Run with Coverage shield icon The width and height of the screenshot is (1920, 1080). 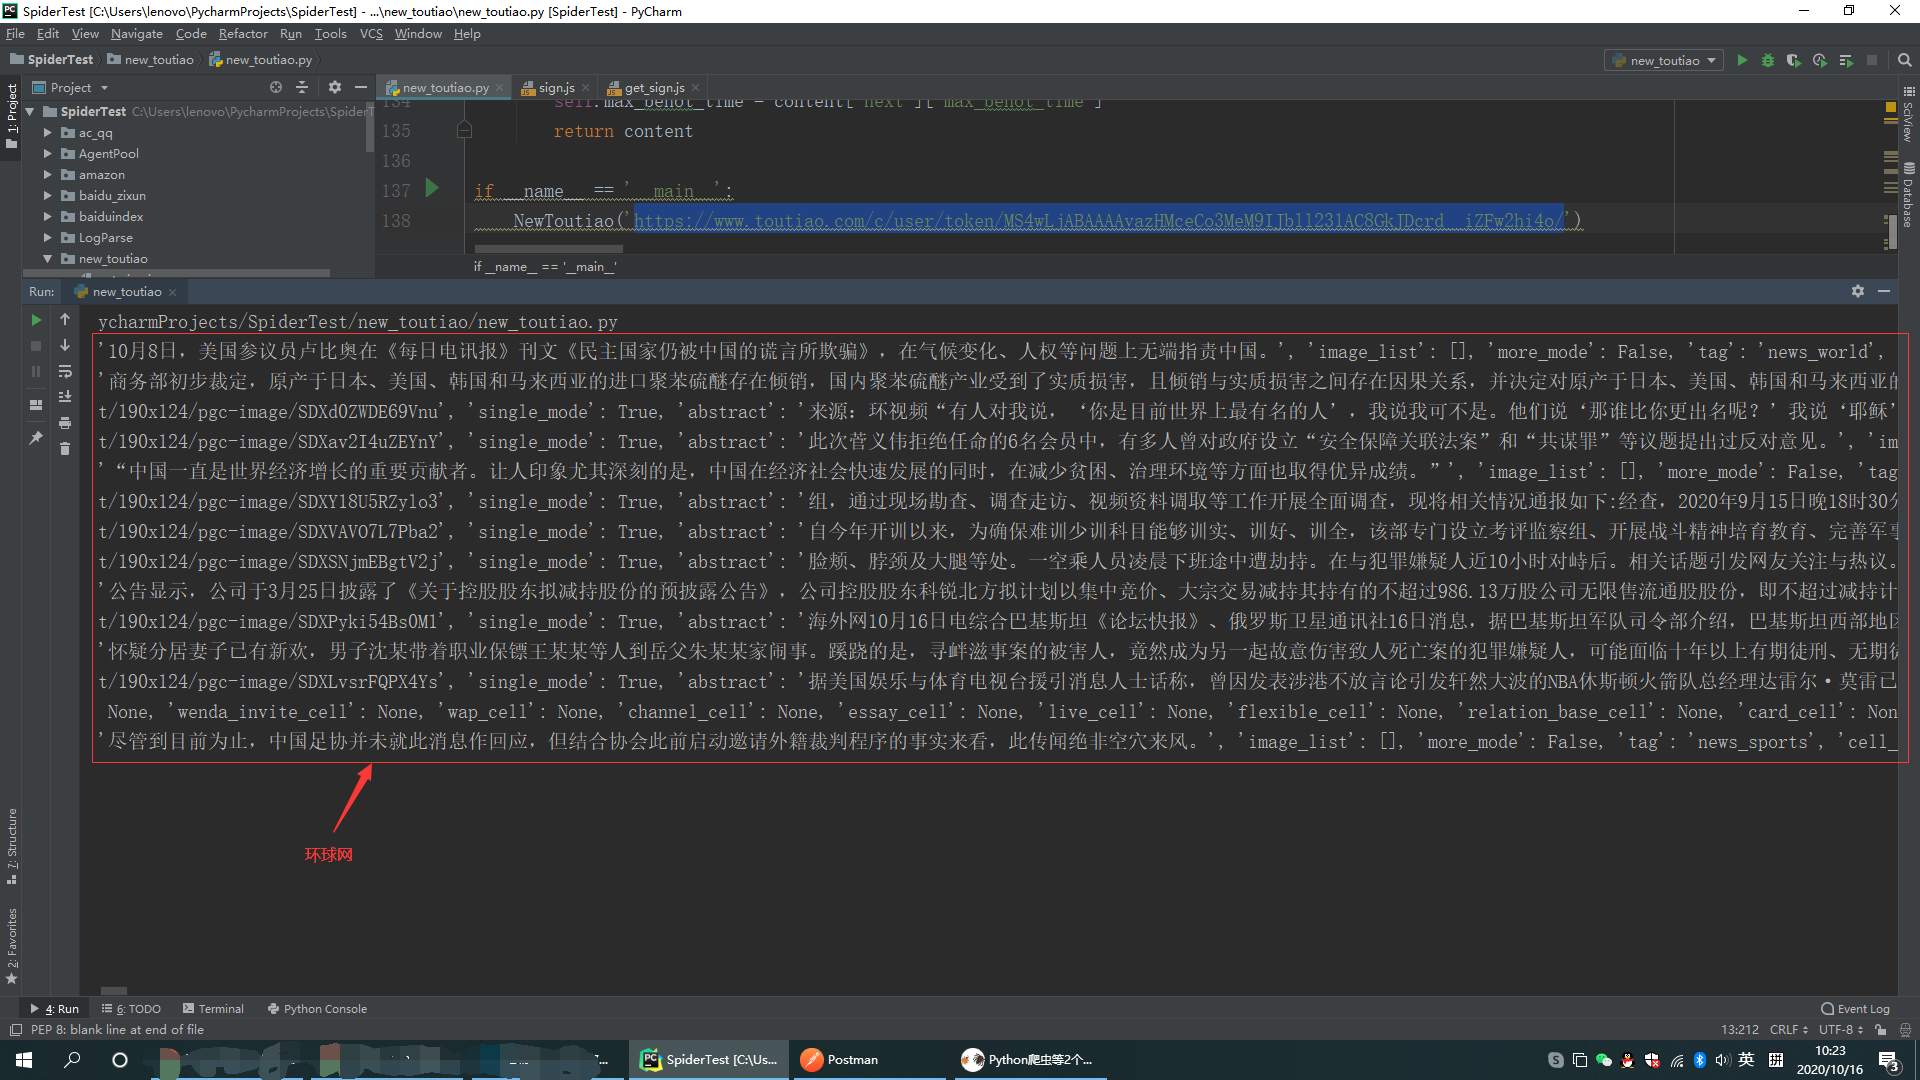coord(1794,61)
